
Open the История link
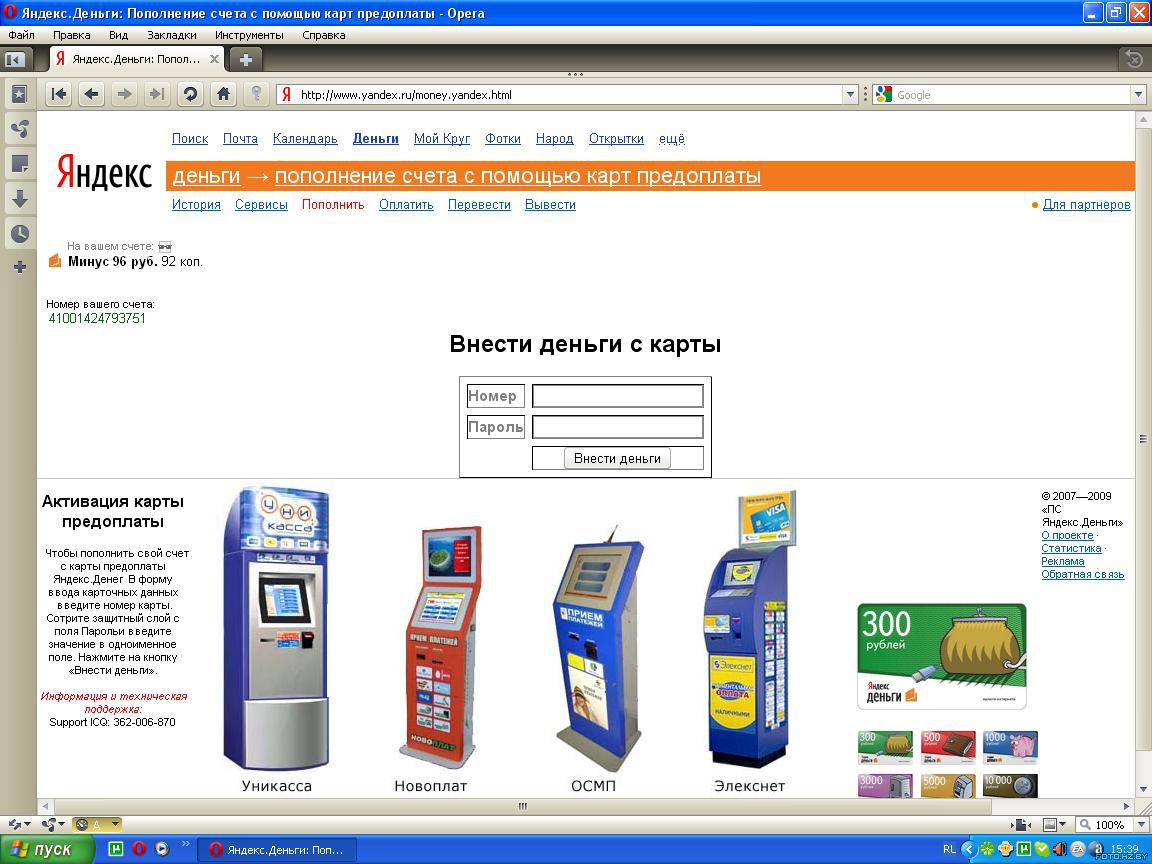click(x=196, y=204)
